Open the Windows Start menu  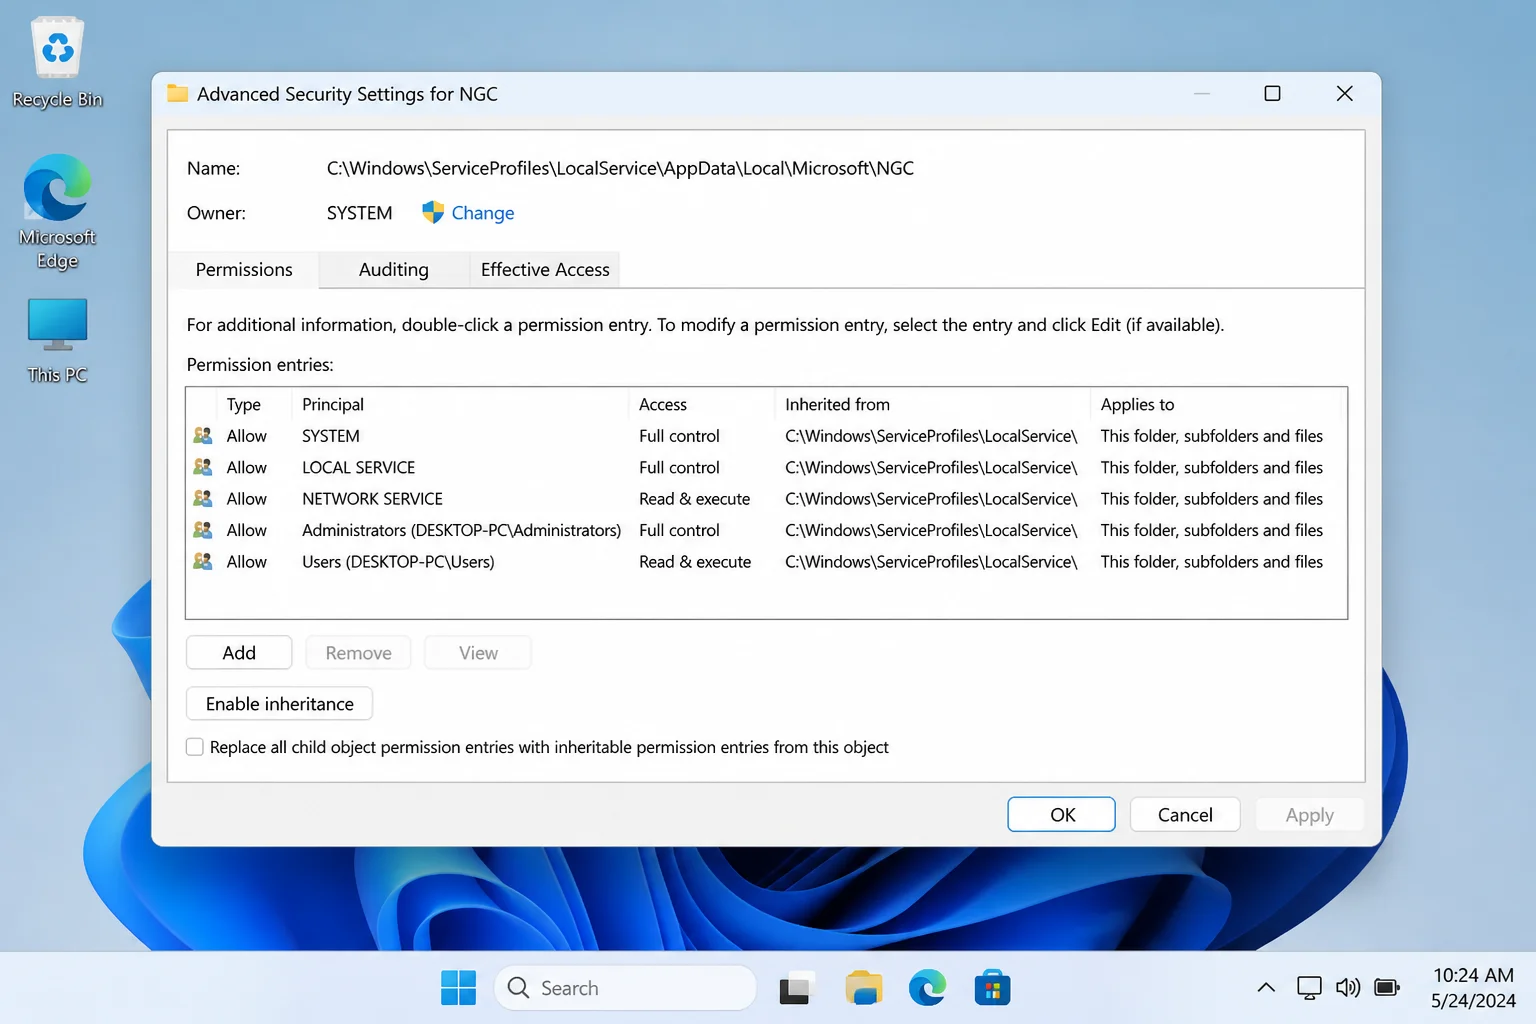point(458,988)
